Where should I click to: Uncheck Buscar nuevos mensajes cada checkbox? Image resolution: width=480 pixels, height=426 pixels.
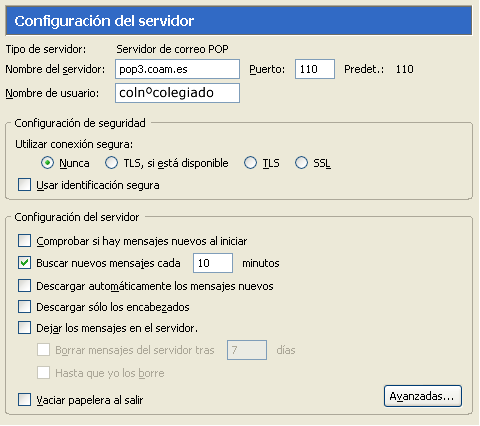click(x=24, y=263)
